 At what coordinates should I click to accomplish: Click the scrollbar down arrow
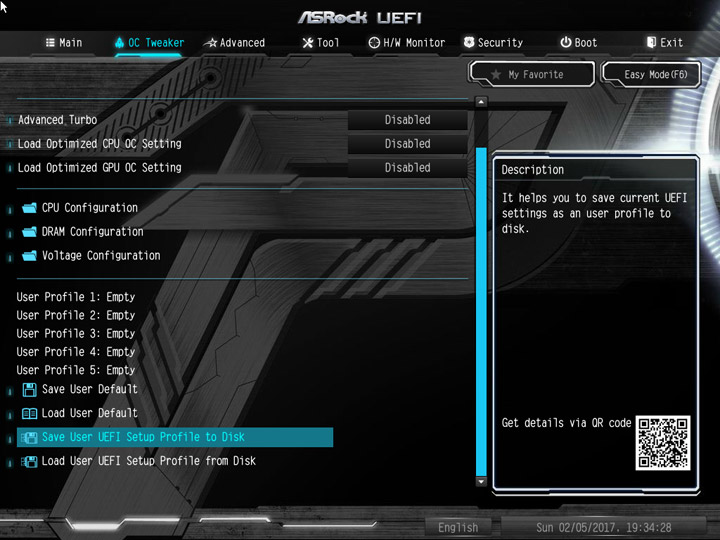481,482
